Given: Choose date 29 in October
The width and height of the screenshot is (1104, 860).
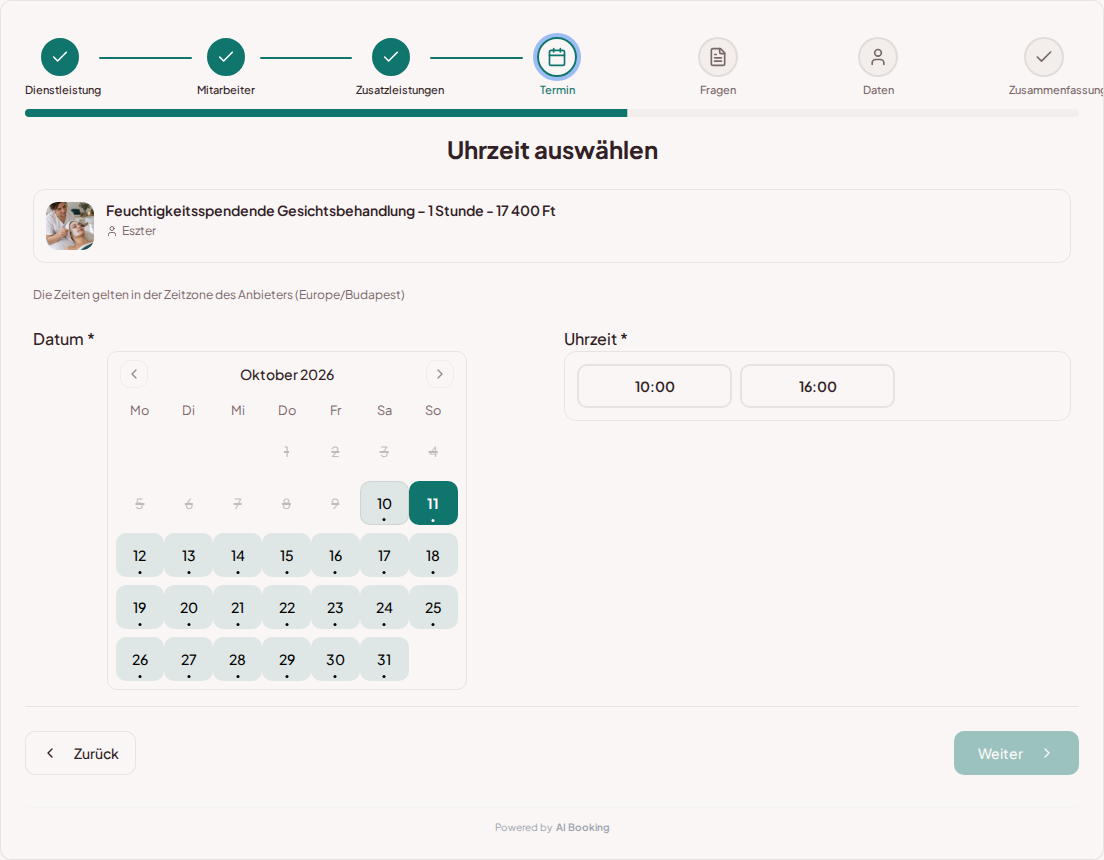Looking at the screenshot, I should [x=287, y=659].
